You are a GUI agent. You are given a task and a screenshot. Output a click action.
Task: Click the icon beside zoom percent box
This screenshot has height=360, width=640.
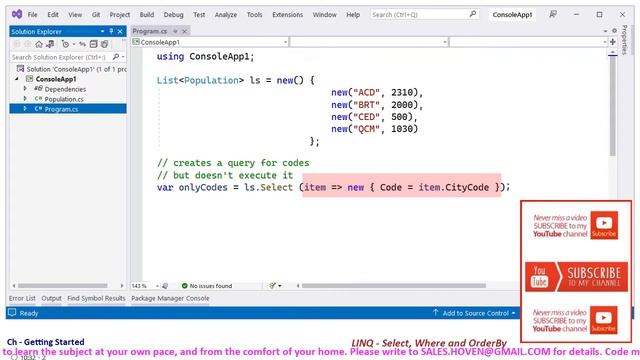tap(165, 286)
